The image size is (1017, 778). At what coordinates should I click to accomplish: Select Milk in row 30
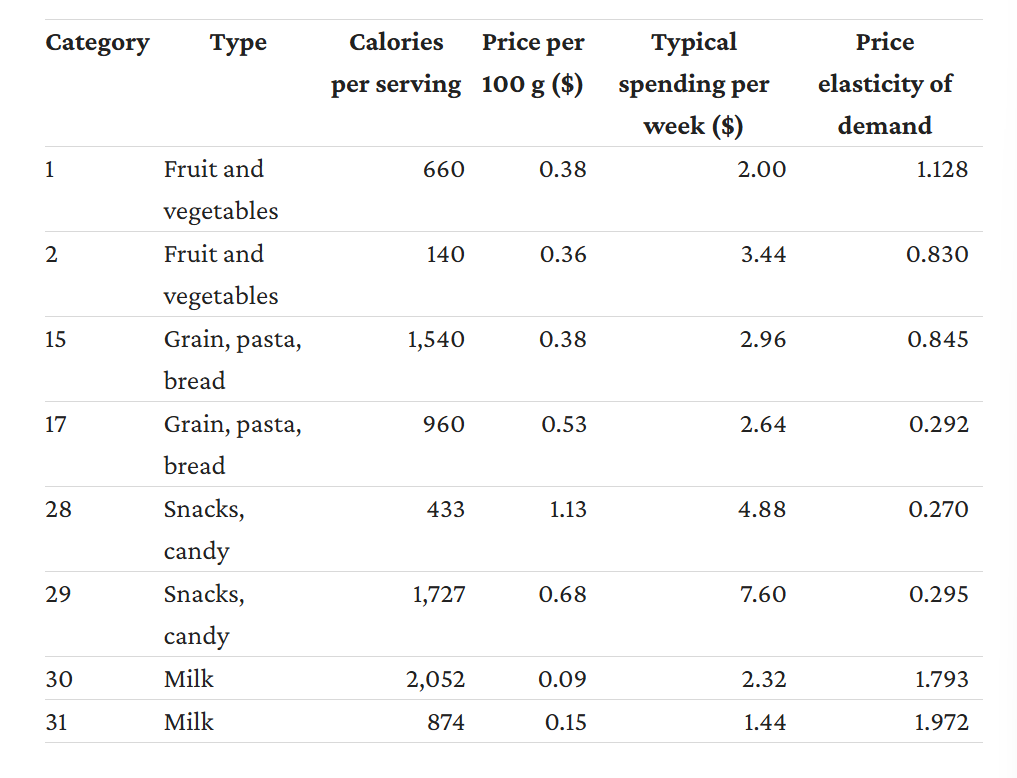[x=188, y=679]
